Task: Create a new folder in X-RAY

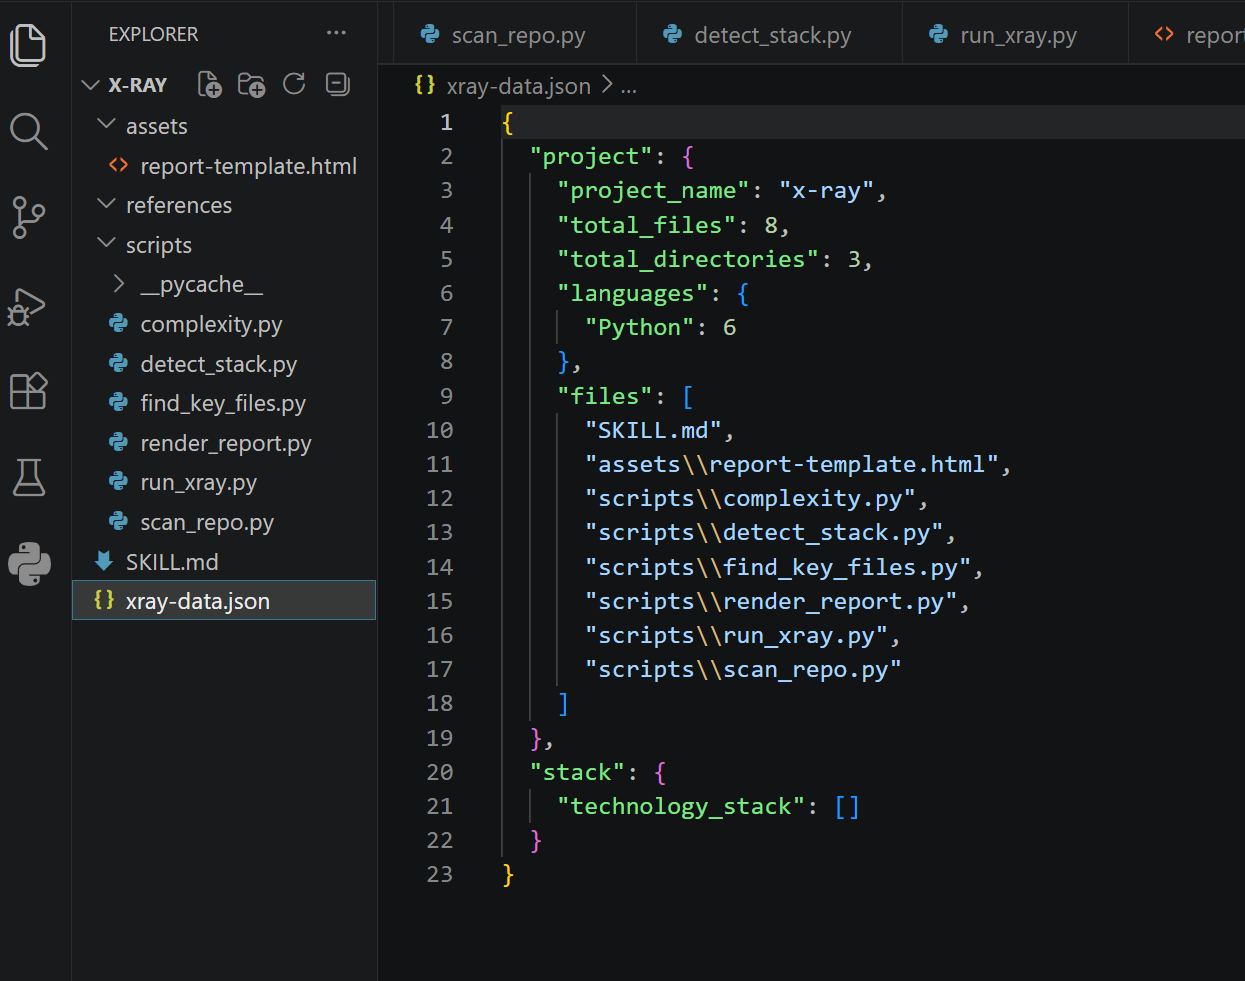Action: click(251, 85)
